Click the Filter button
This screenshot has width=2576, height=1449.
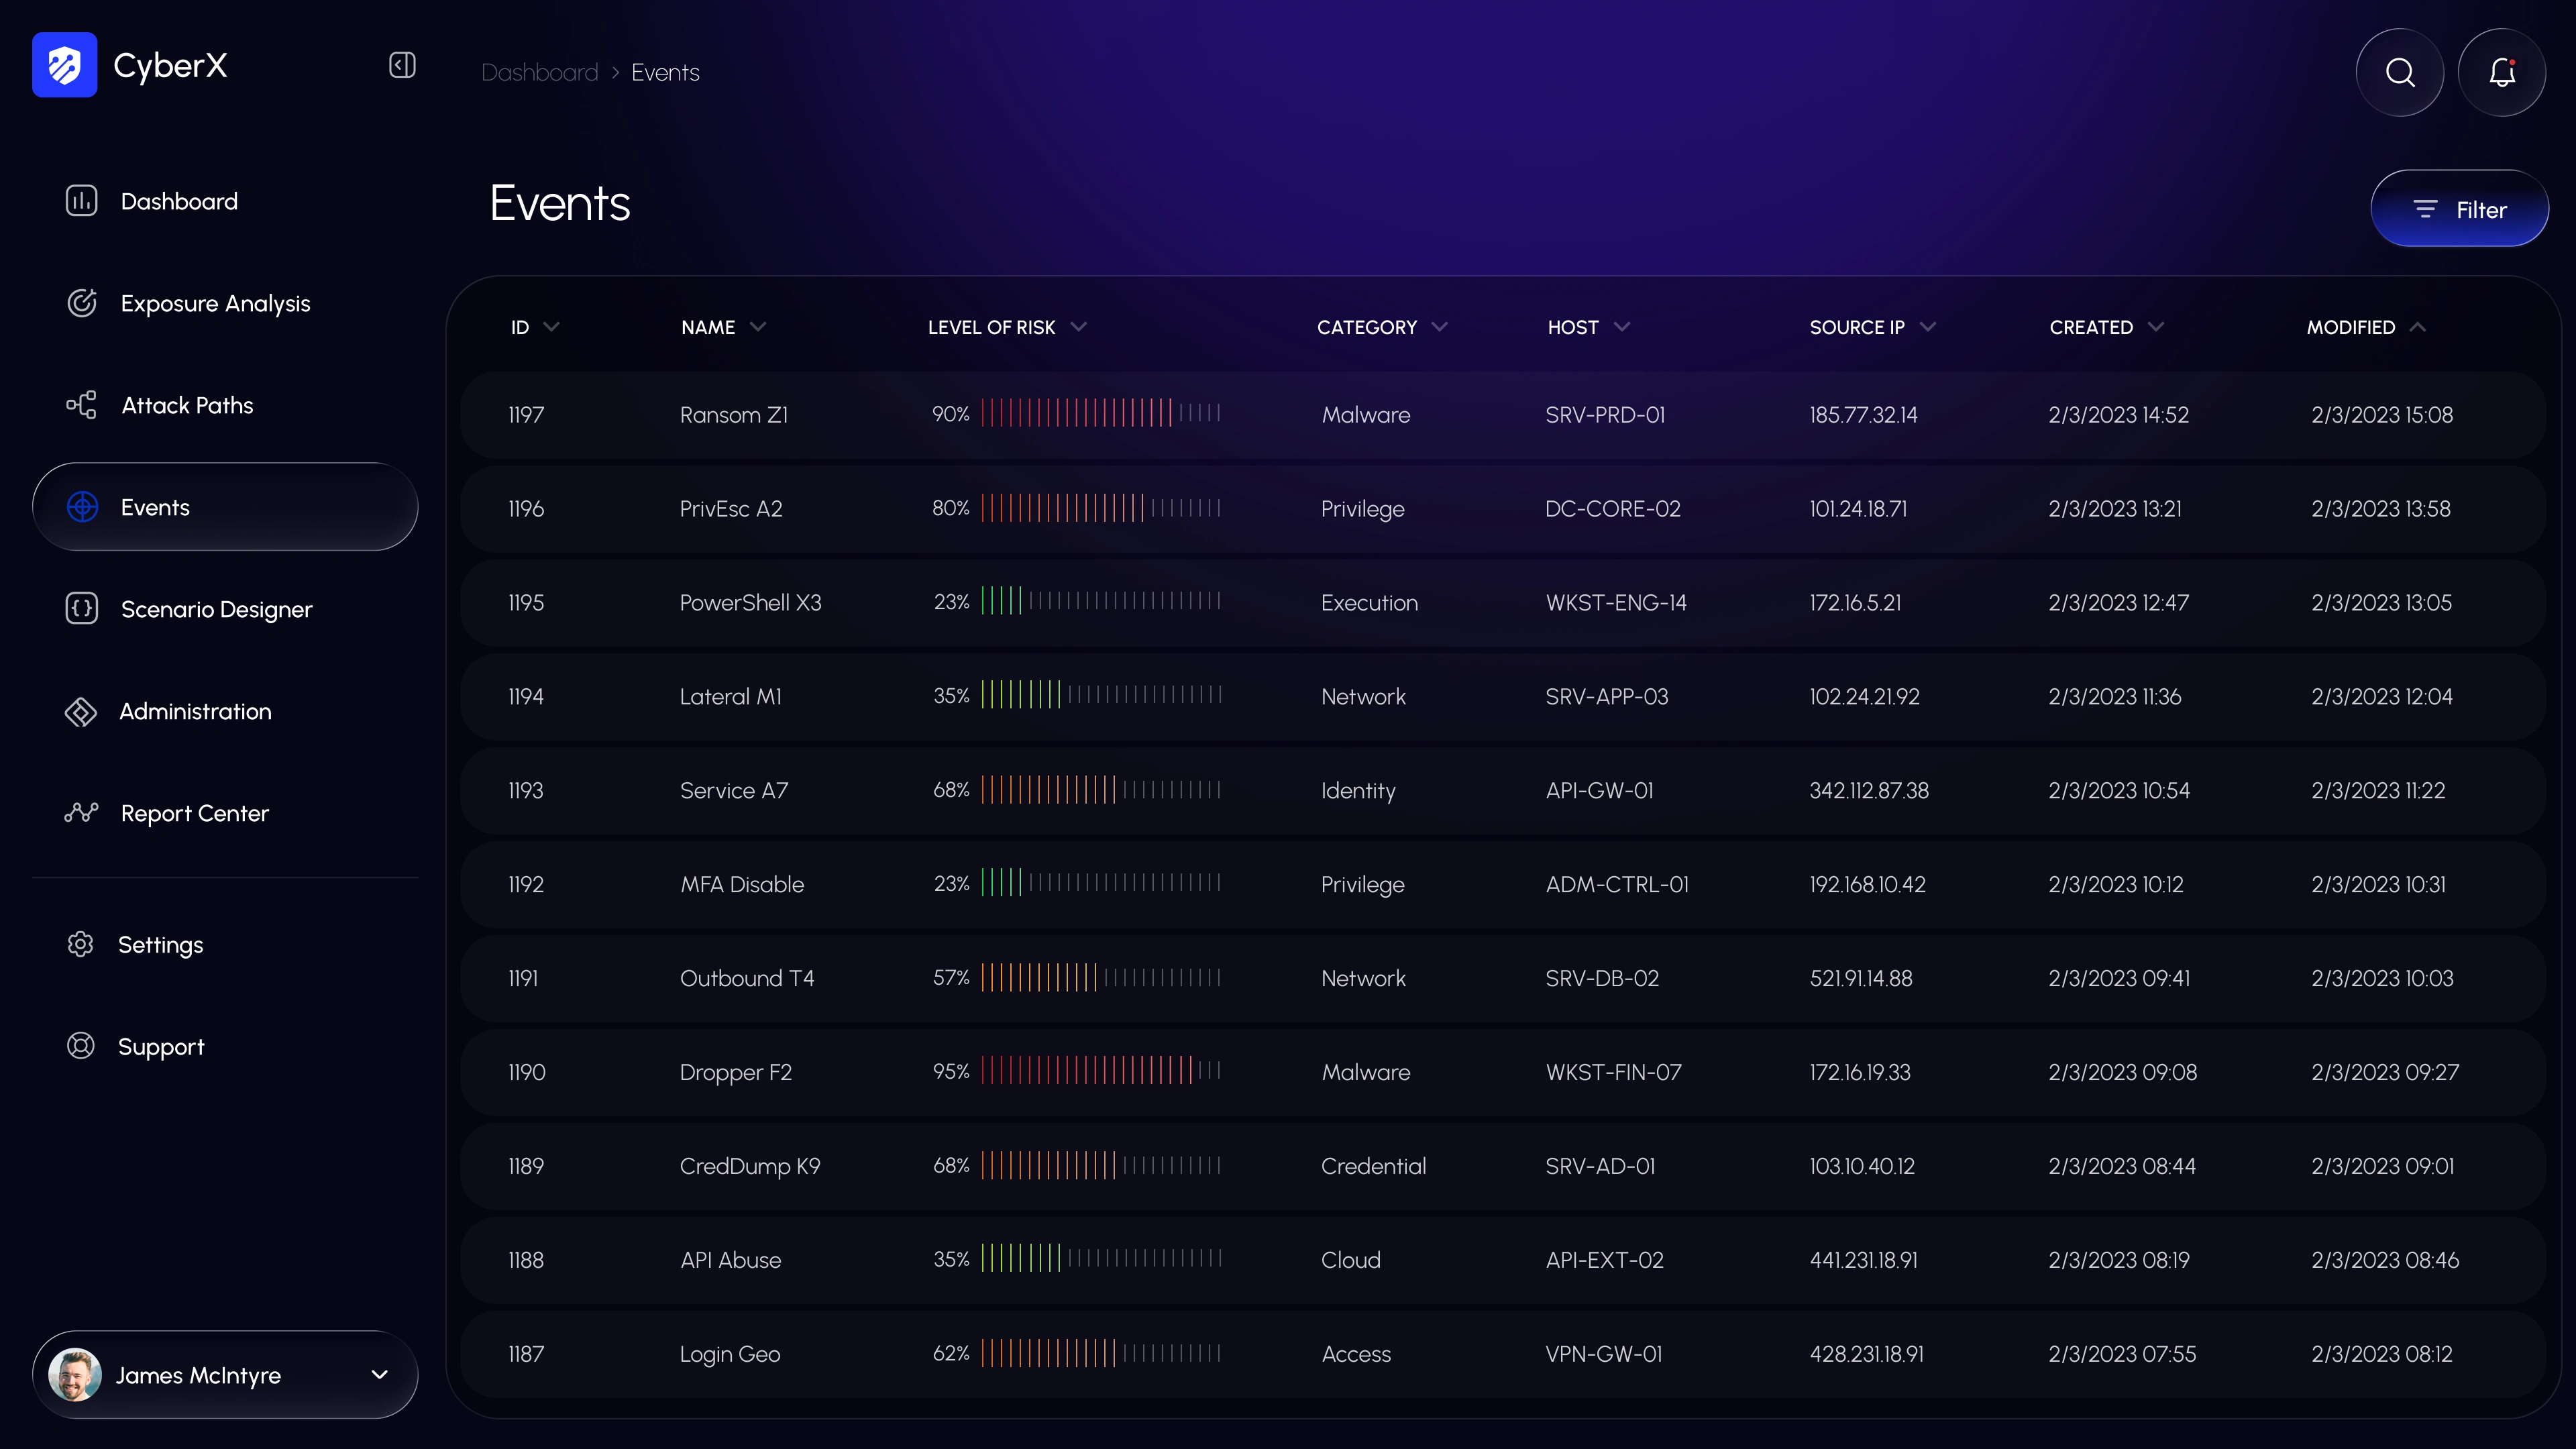[x=2459, y=209]
